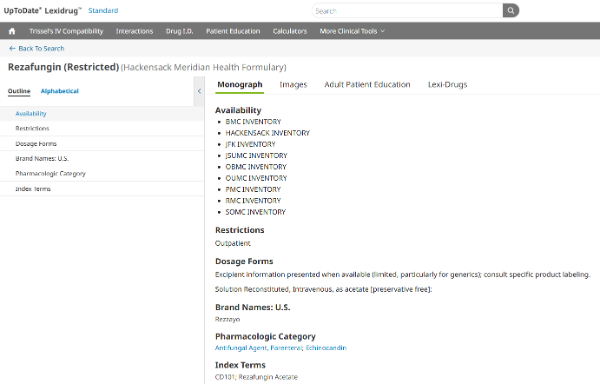Go to the home icon

(12, 31)
